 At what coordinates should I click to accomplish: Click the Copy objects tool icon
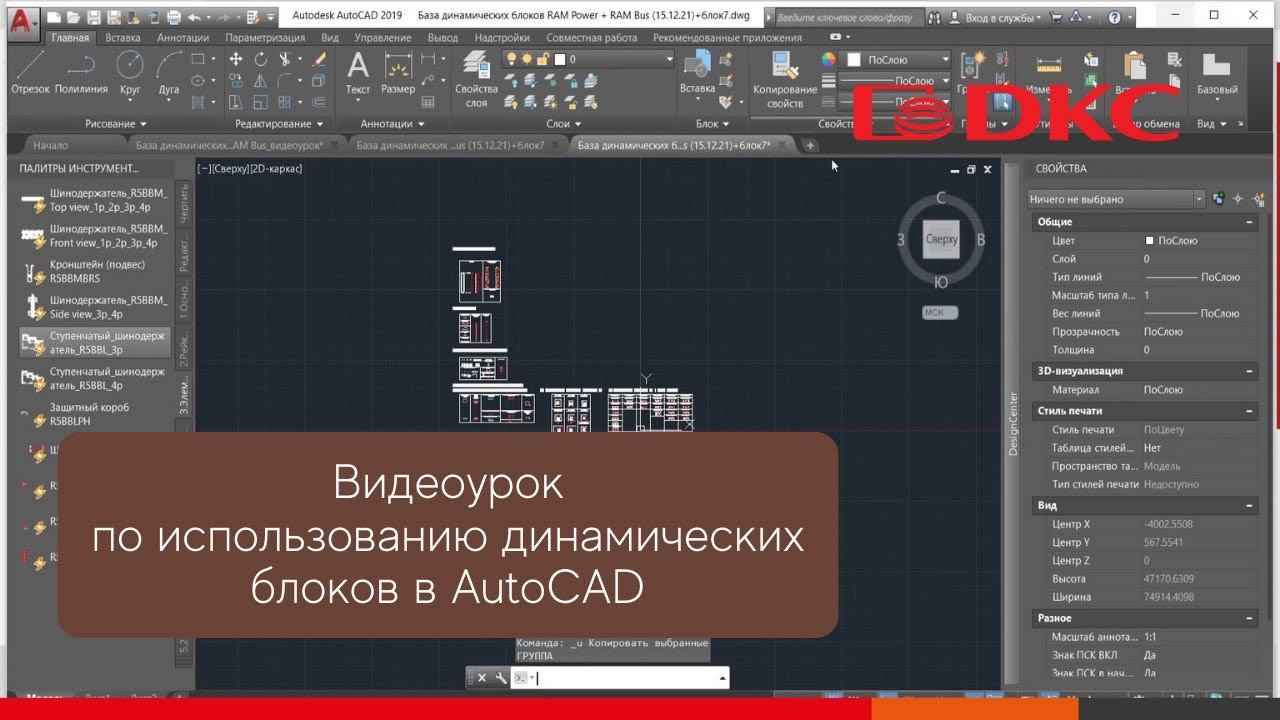235,81
